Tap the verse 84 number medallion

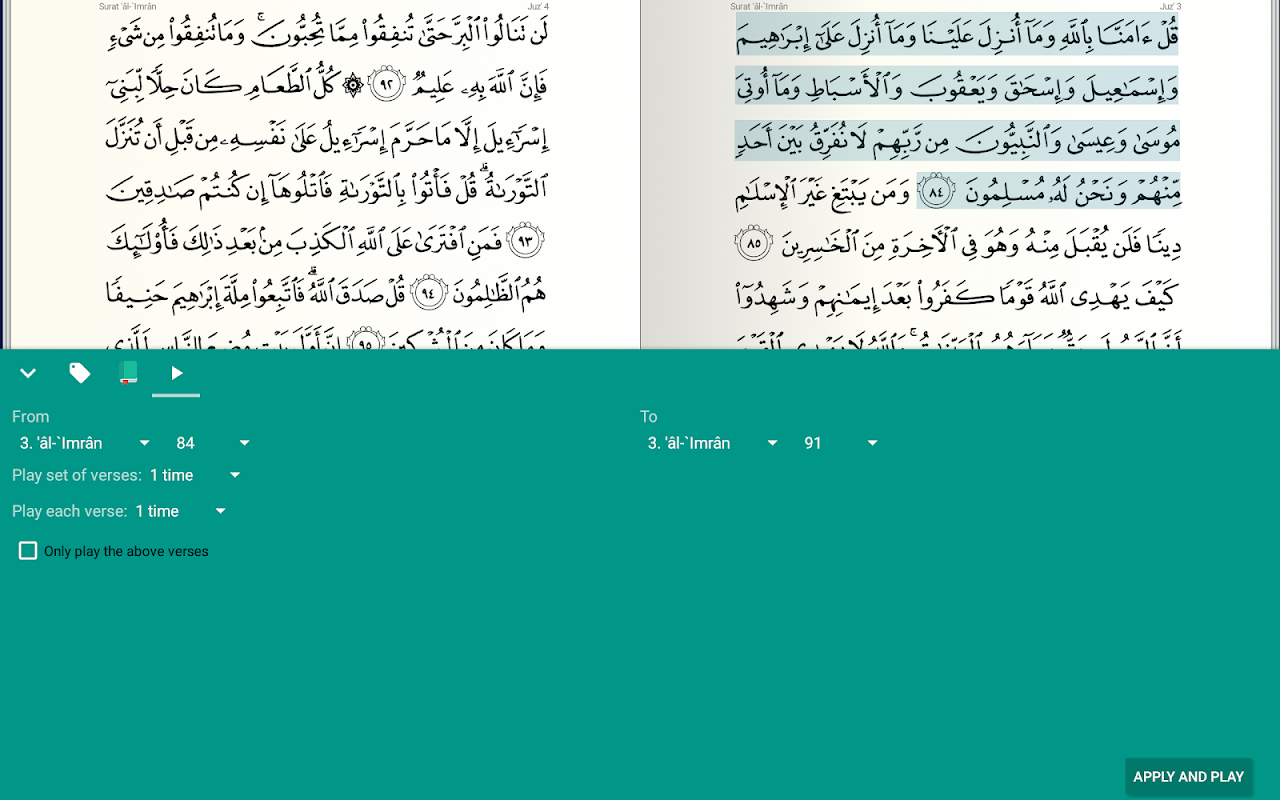point(936,191)
